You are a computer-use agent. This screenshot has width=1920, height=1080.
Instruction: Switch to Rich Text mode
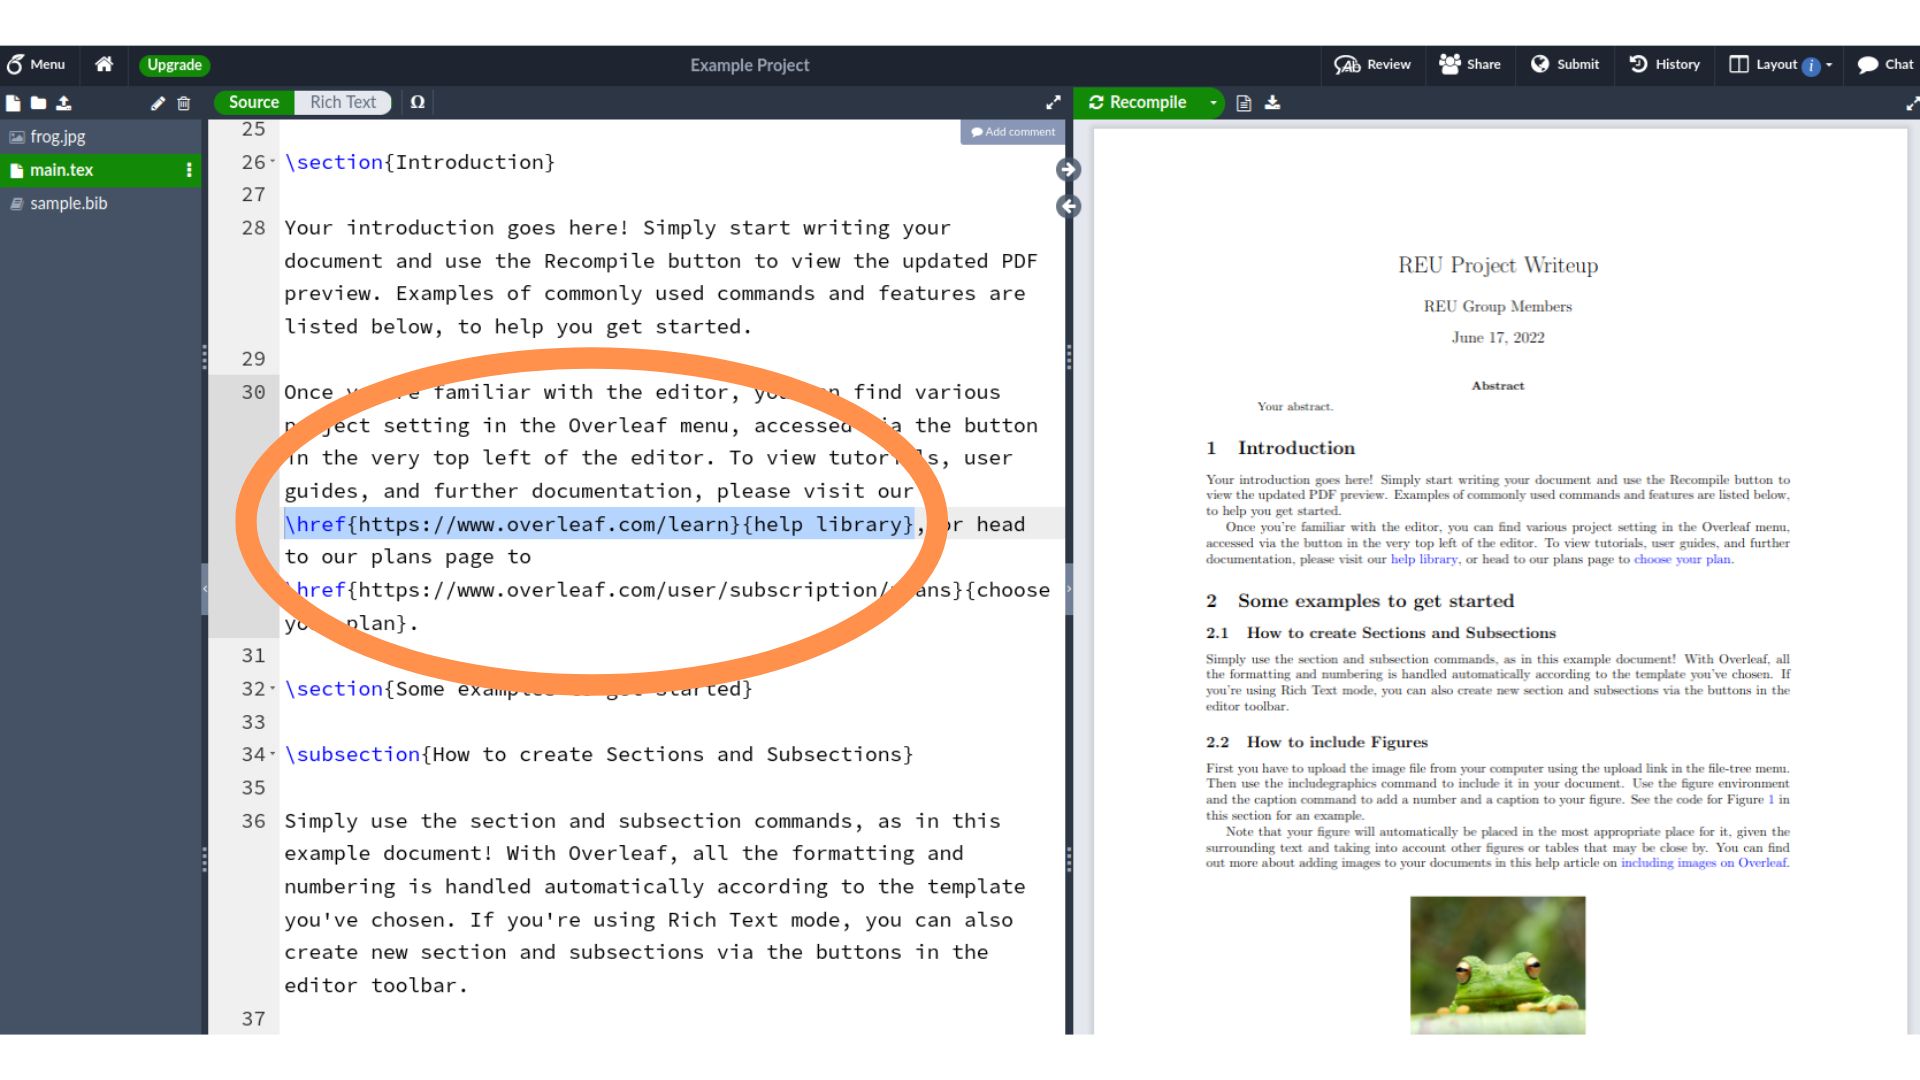(x=342, y=102)
